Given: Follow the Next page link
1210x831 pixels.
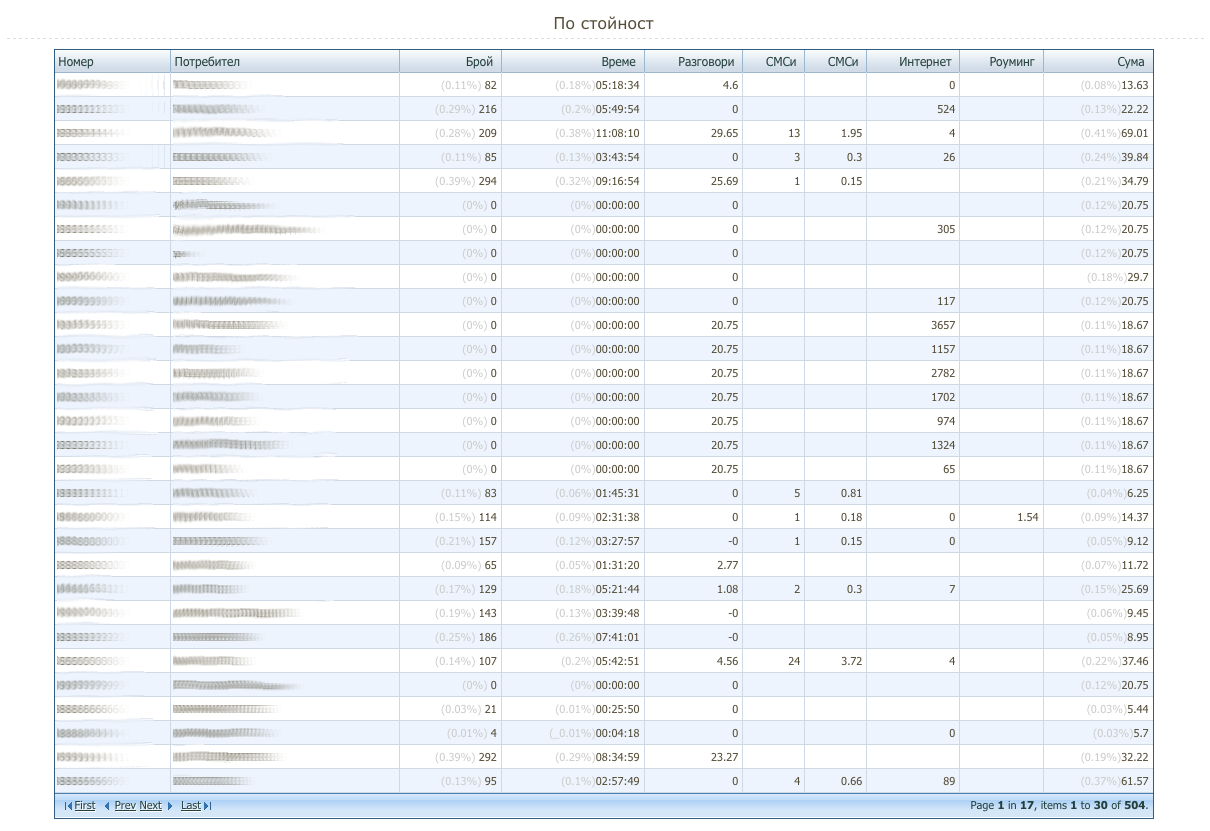Looking at the screenshot, I should pyautogui.click(x=150, y=806).
